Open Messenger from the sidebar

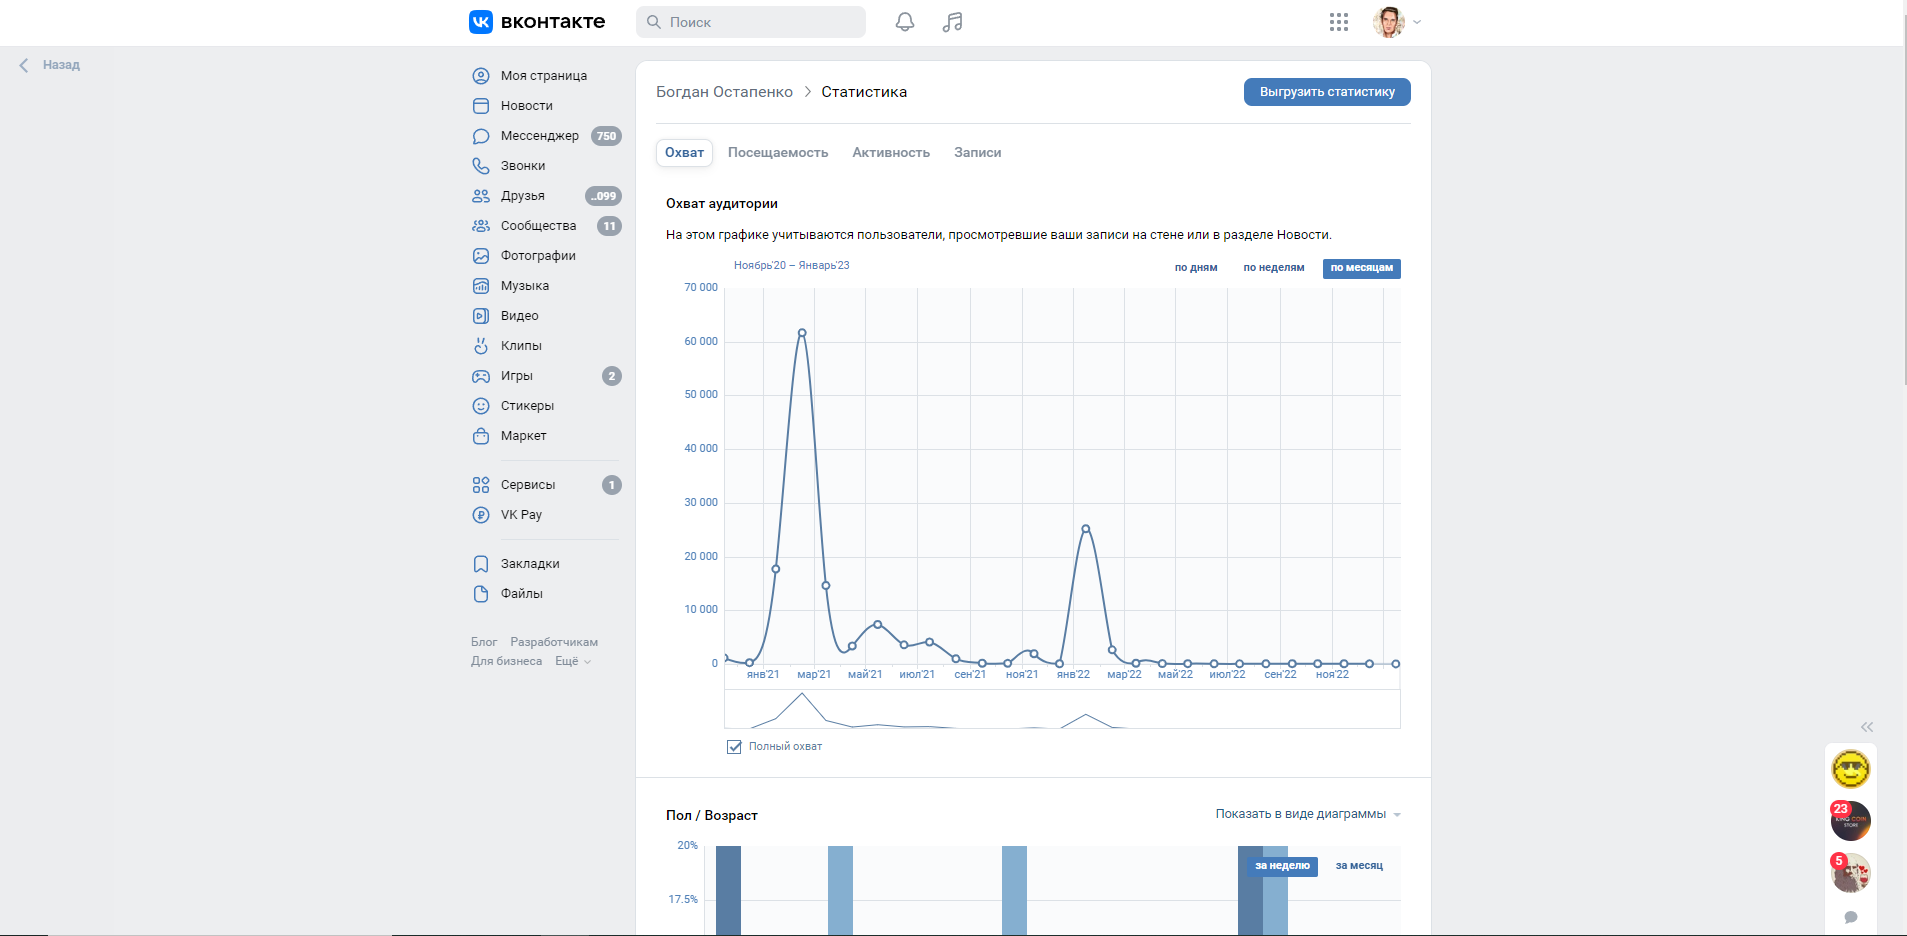coord(539,136)
